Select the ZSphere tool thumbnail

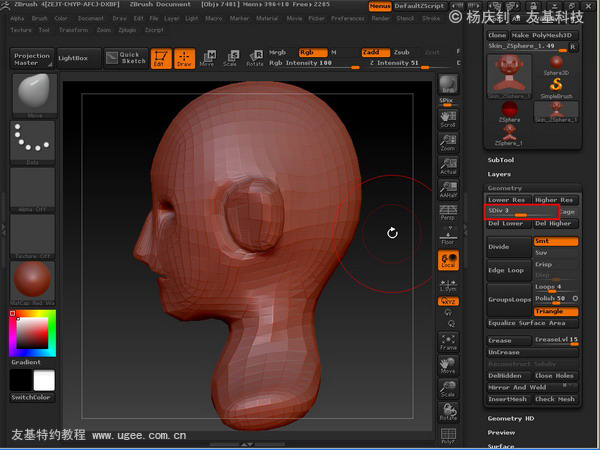[x=509, y=112]
